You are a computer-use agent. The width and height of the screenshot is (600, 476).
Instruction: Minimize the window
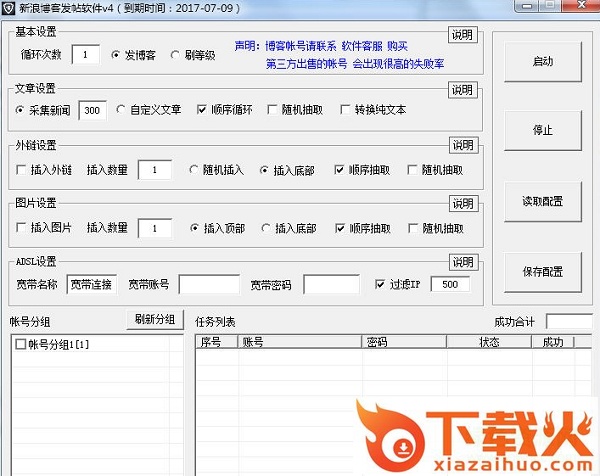click(x=527, y=6)
